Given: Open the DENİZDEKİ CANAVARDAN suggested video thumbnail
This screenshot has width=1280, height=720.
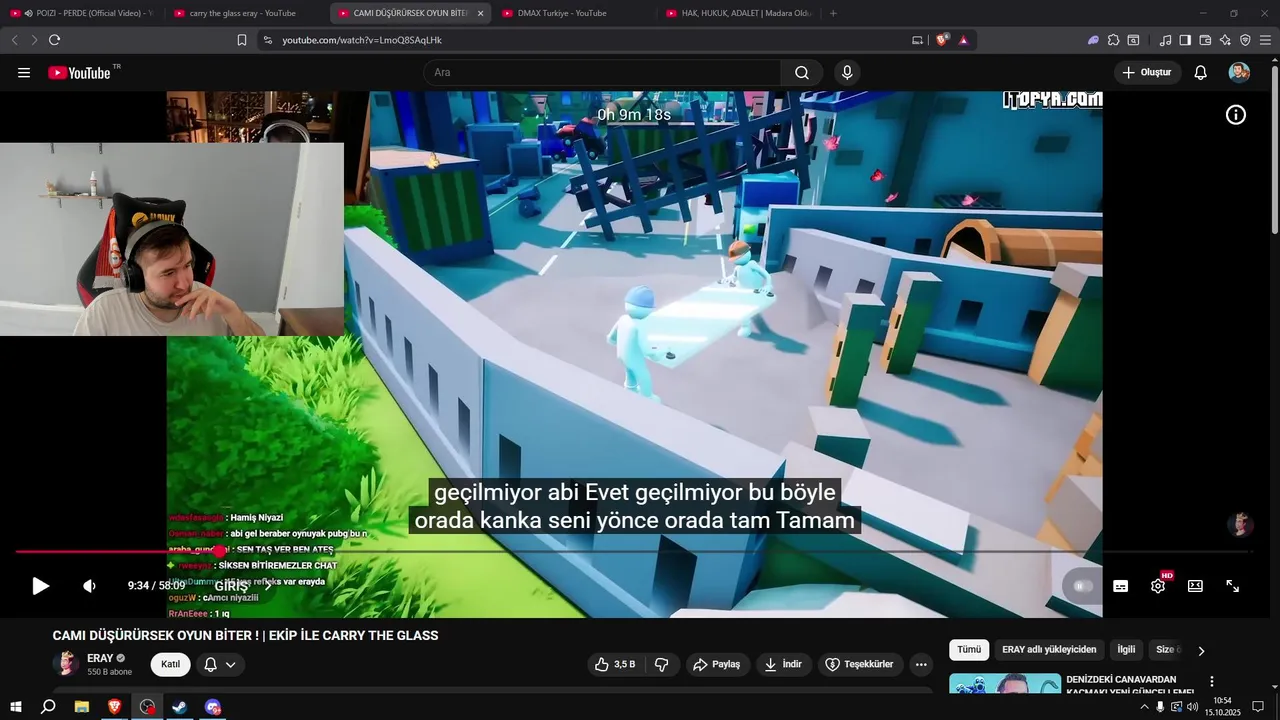Looking at the screenshot, I should 1005,685.
